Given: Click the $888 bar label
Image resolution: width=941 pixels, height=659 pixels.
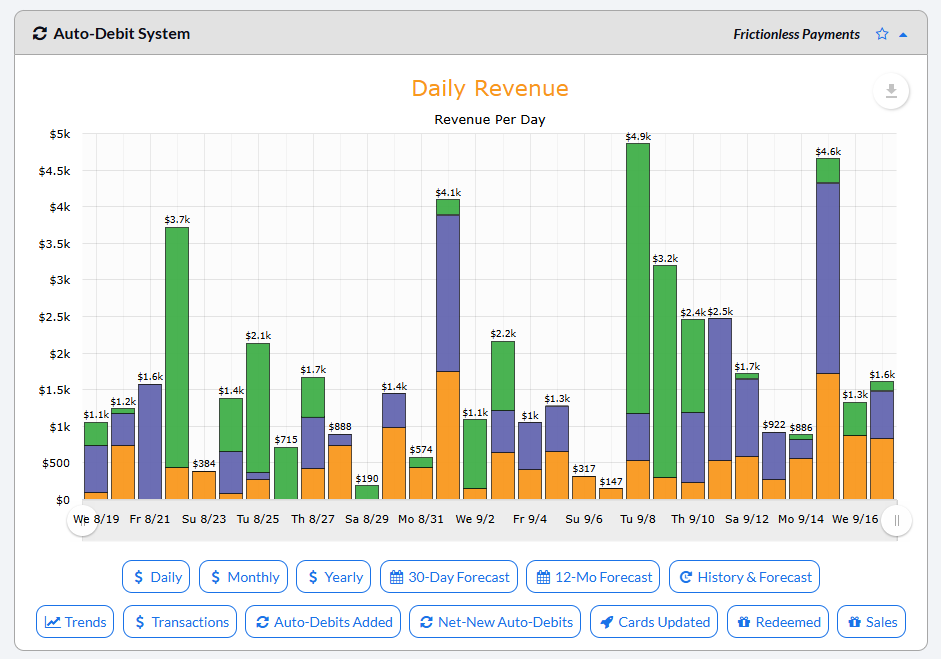Looking at the screenshot, I should click(x=340, y=427).
